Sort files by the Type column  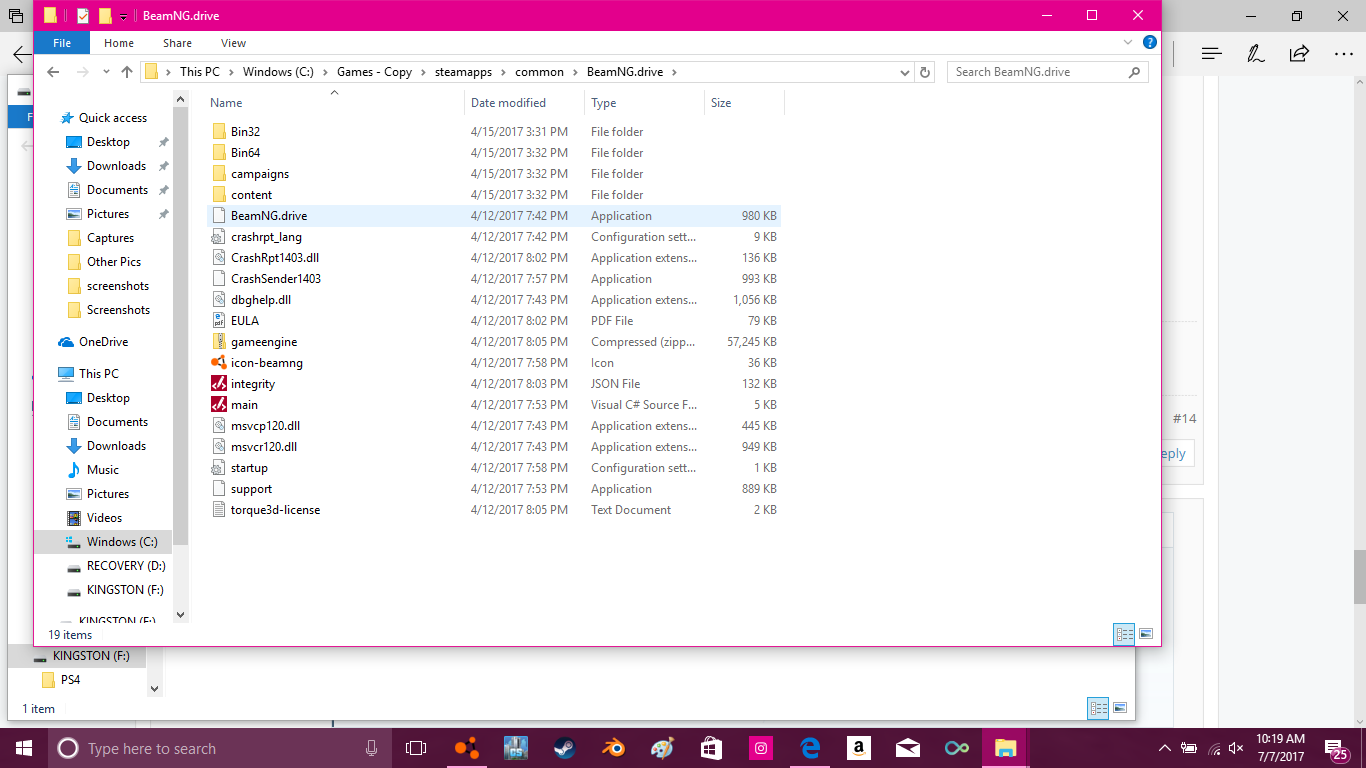[x=644, y=103]
